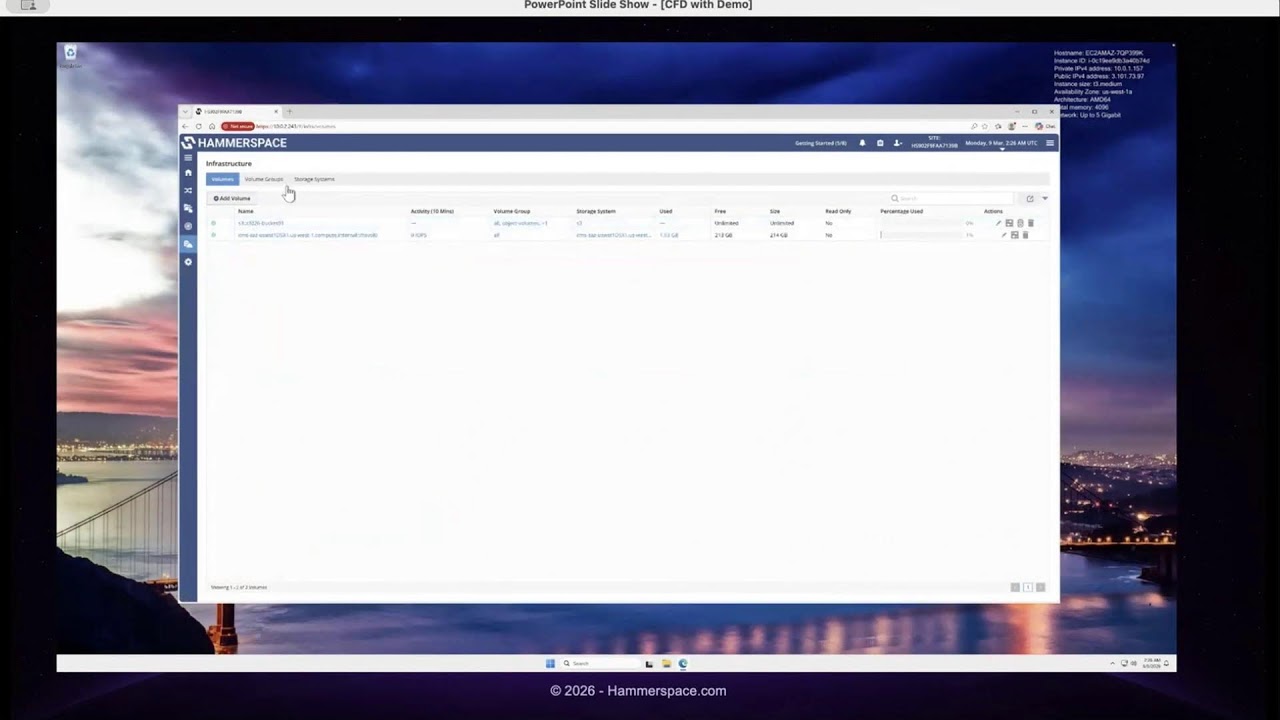Sort by the Read Only column header
This screenshot has height=720, width=1280.
click(x=838, y=211)
